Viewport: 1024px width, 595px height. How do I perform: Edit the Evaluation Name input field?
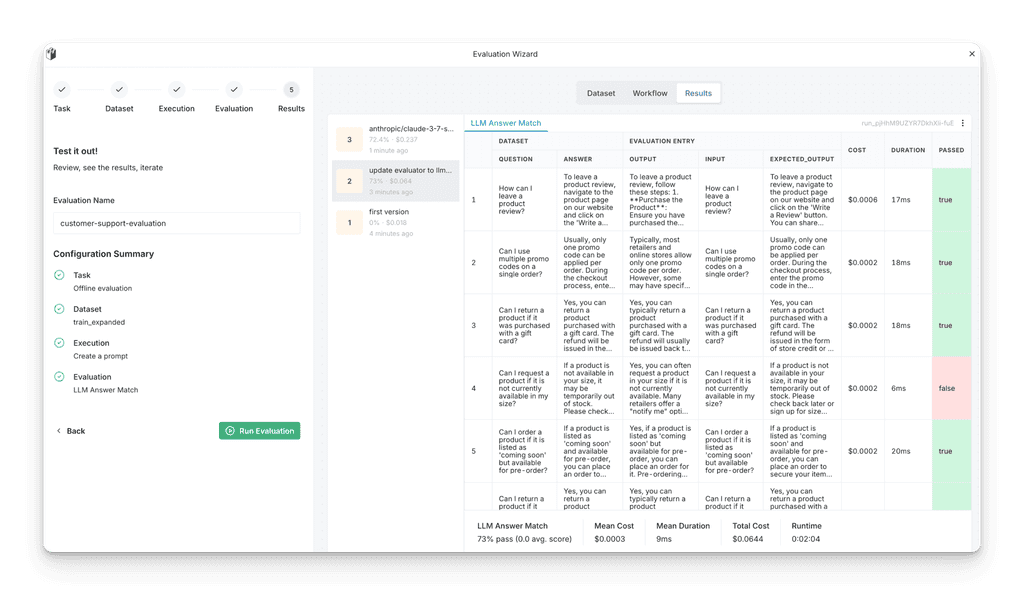tap(176, 223)
